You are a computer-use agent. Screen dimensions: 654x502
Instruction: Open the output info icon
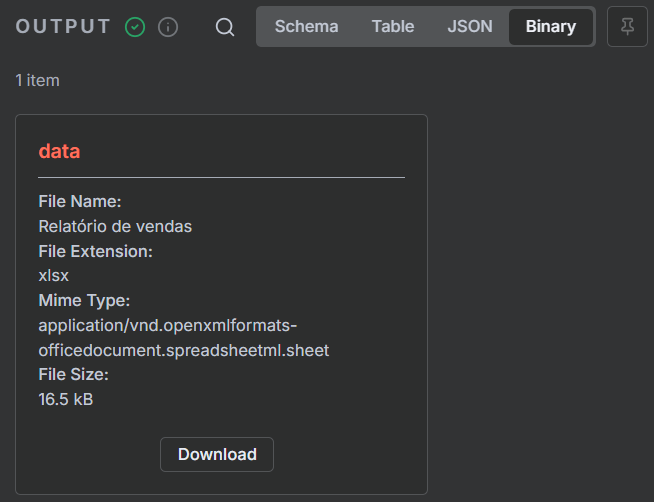[x=168, y=27]
